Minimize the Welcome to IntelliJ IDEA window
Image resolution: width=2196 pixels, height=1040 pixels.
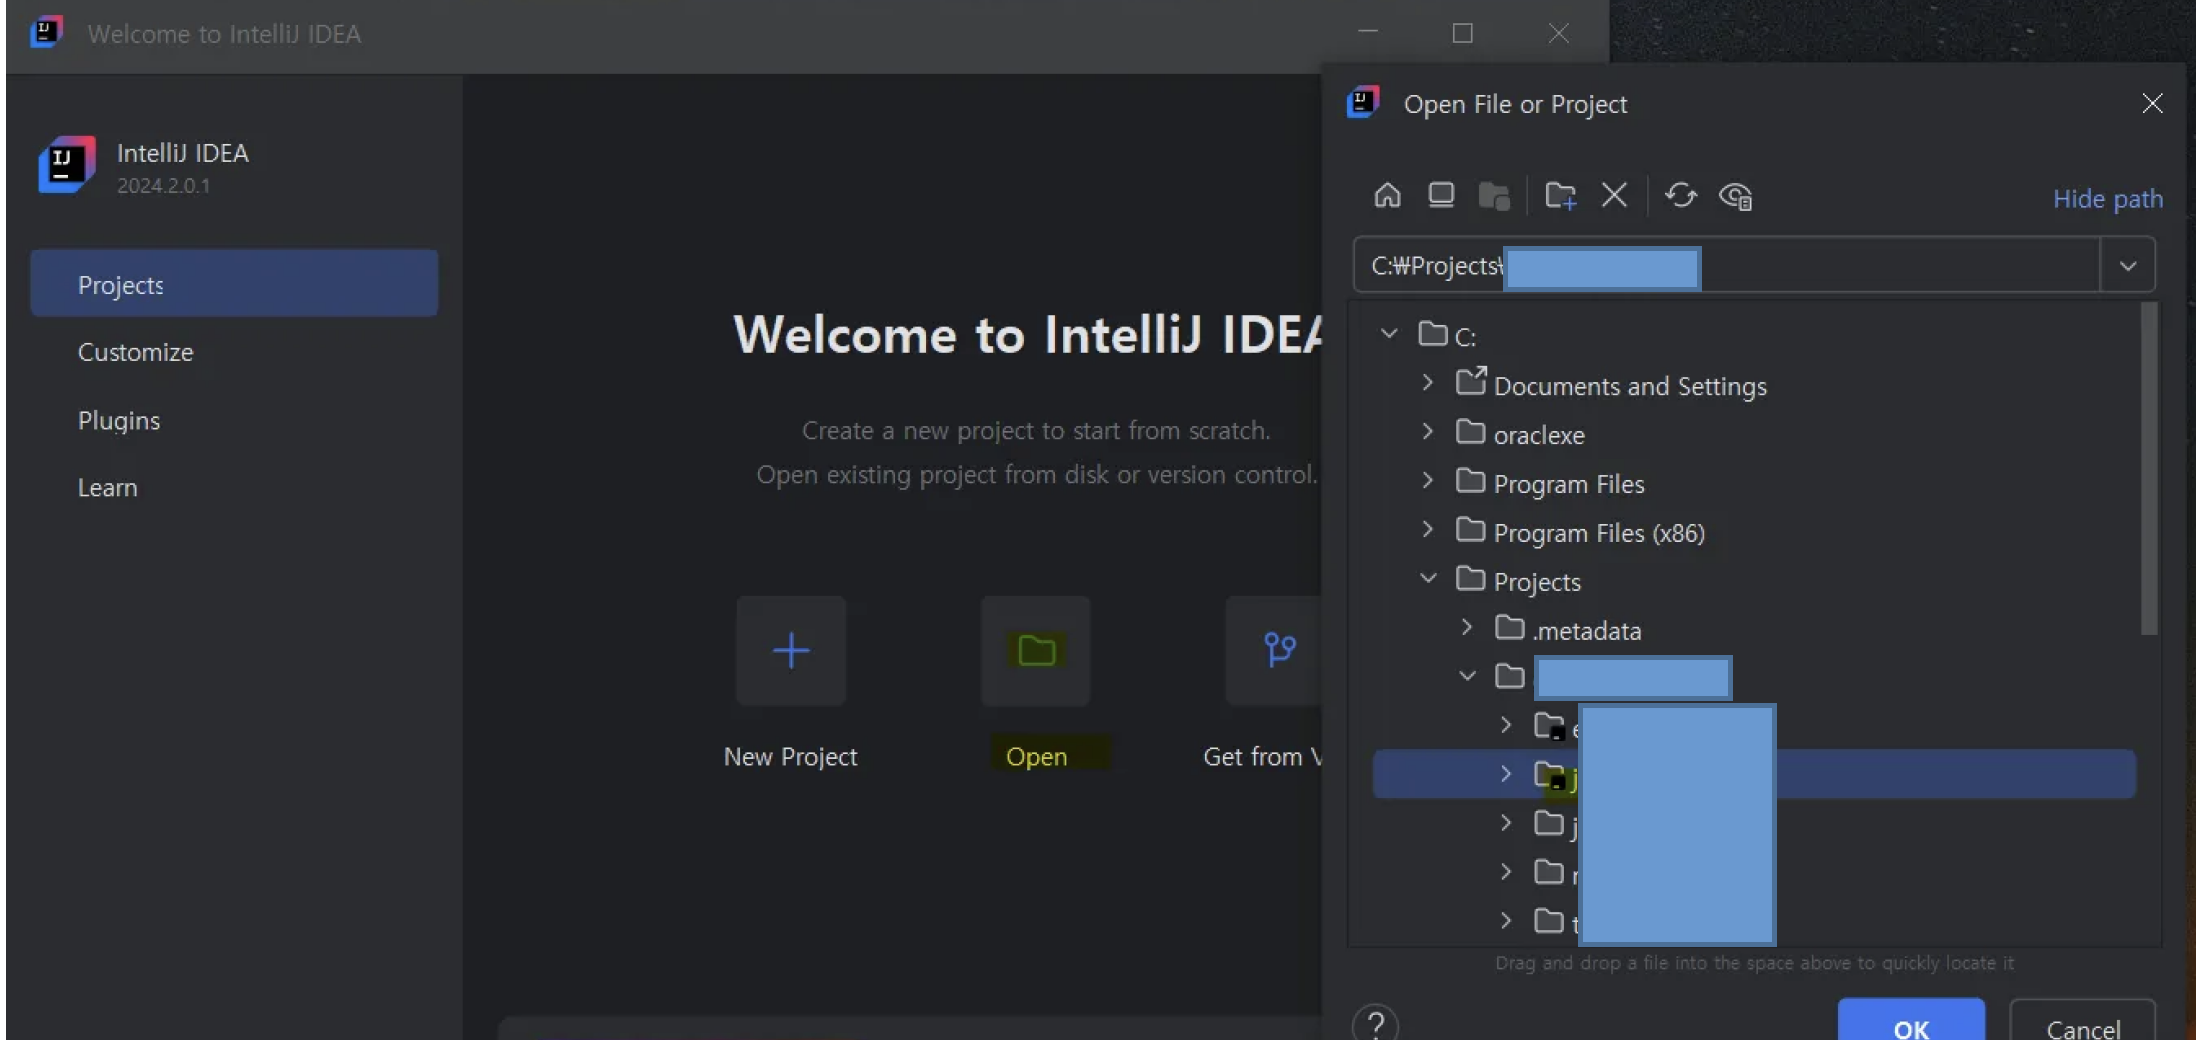pos(1368,32)
